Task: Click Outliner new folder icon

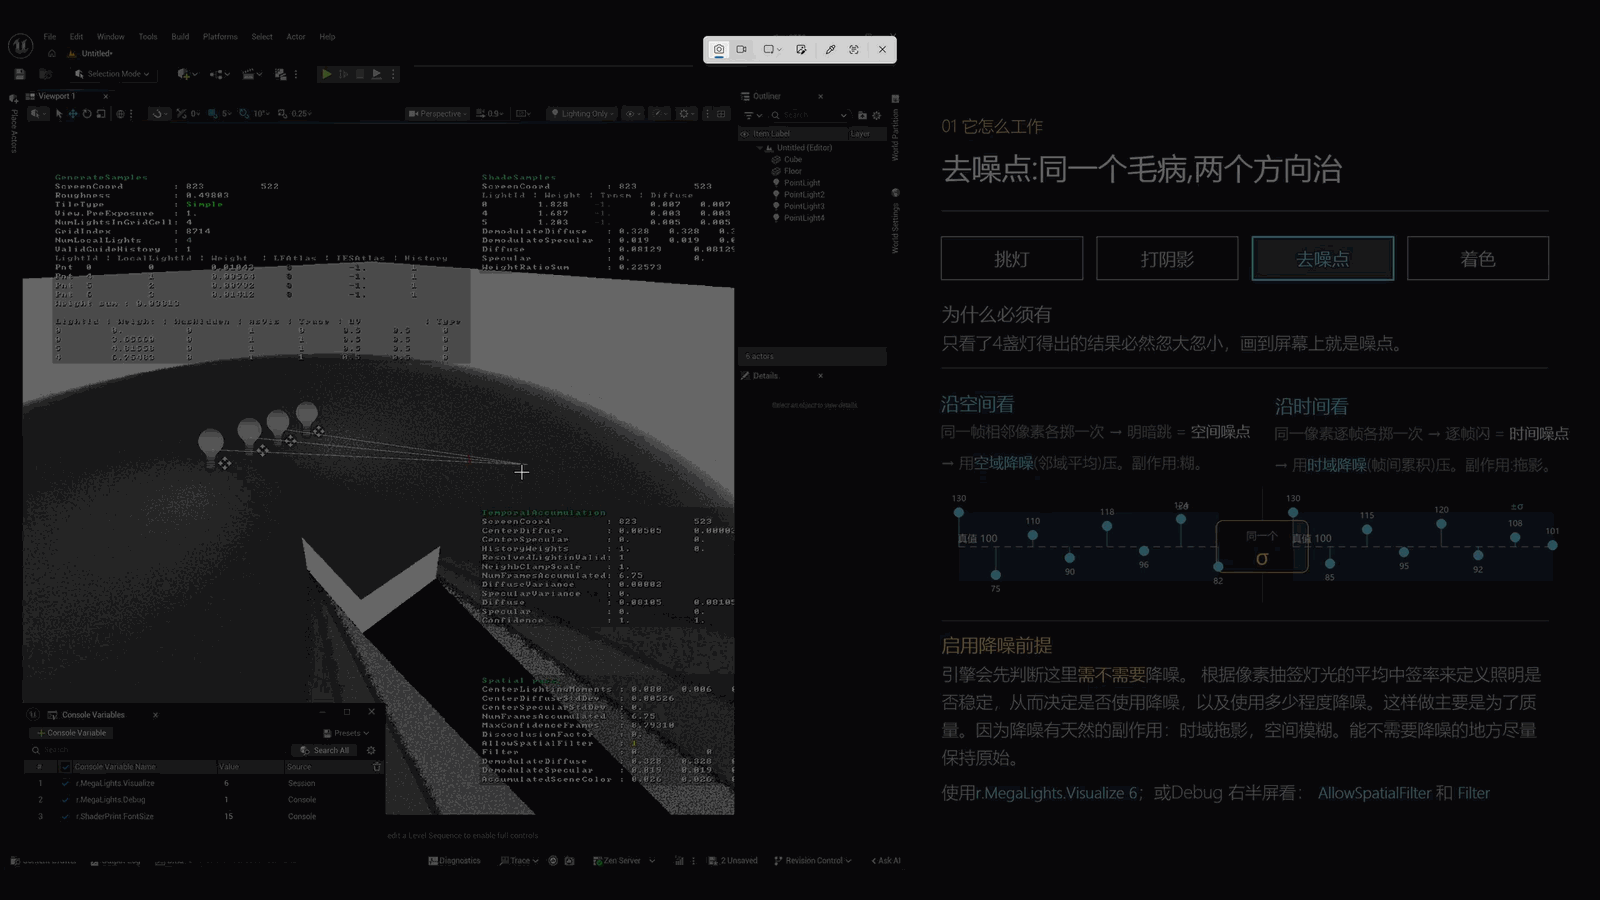Action: tap(862, 115)
